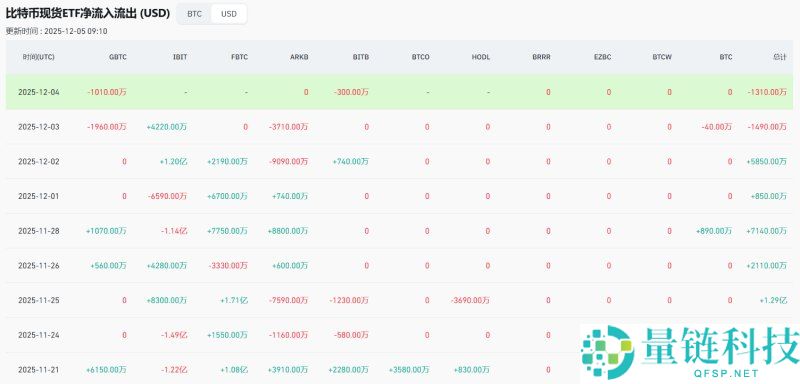Image resolution: width=800 pixels, height=384 pixels.
Task: Click the +850.00万 total value
Action: (768, 196)
